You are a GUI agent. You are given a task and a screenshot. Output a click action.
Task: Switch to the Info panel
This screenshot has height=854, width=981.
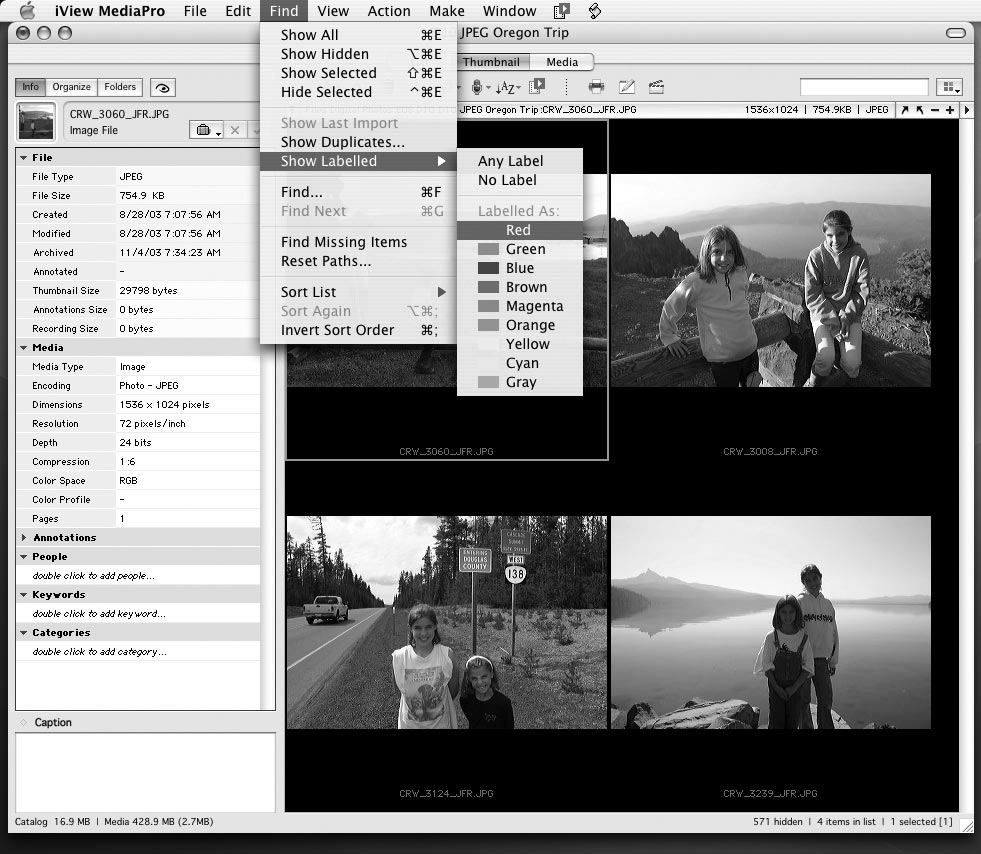[30, 87]
